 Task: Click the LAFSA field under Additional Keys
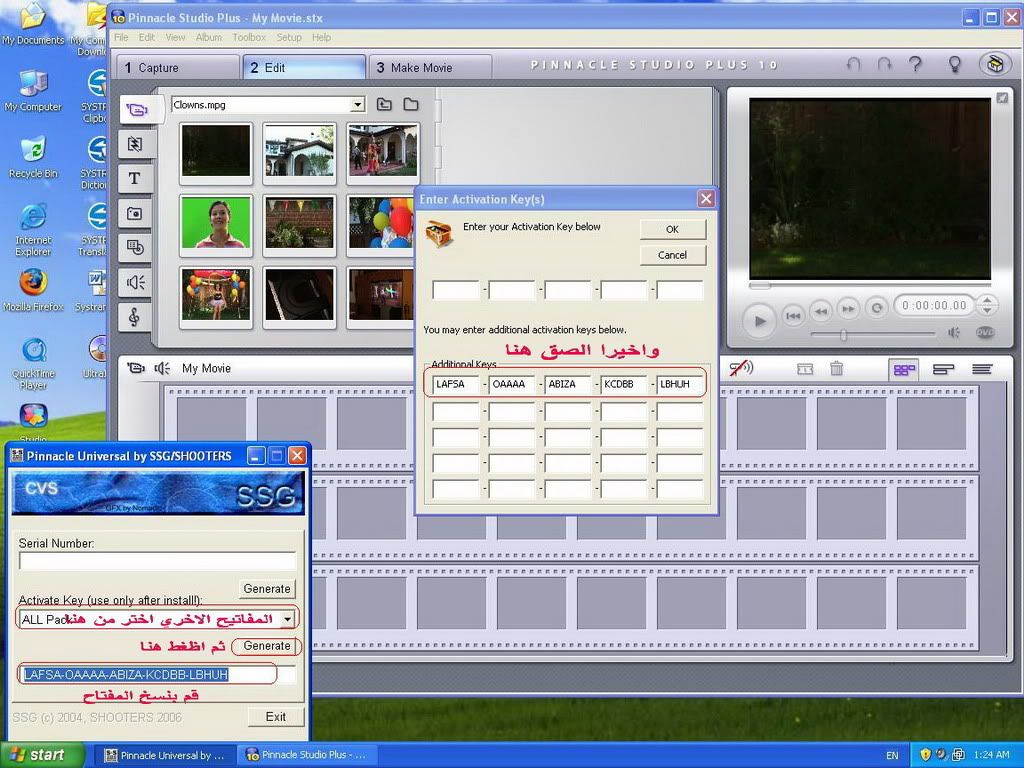456,384
